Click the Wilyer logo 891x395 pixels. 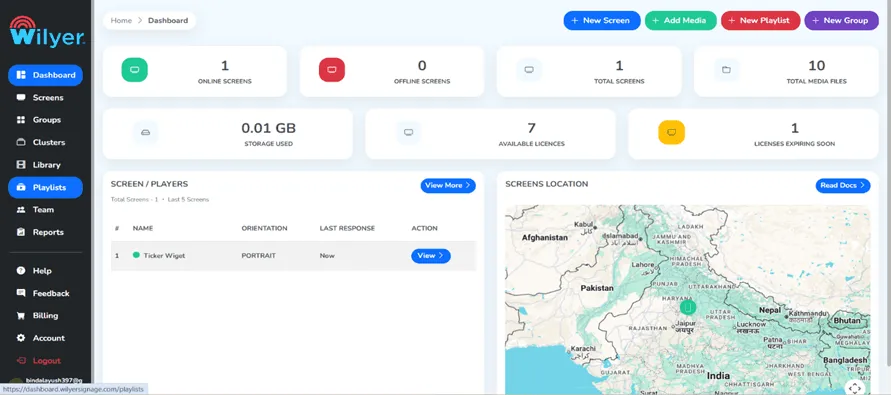[47, 32]
